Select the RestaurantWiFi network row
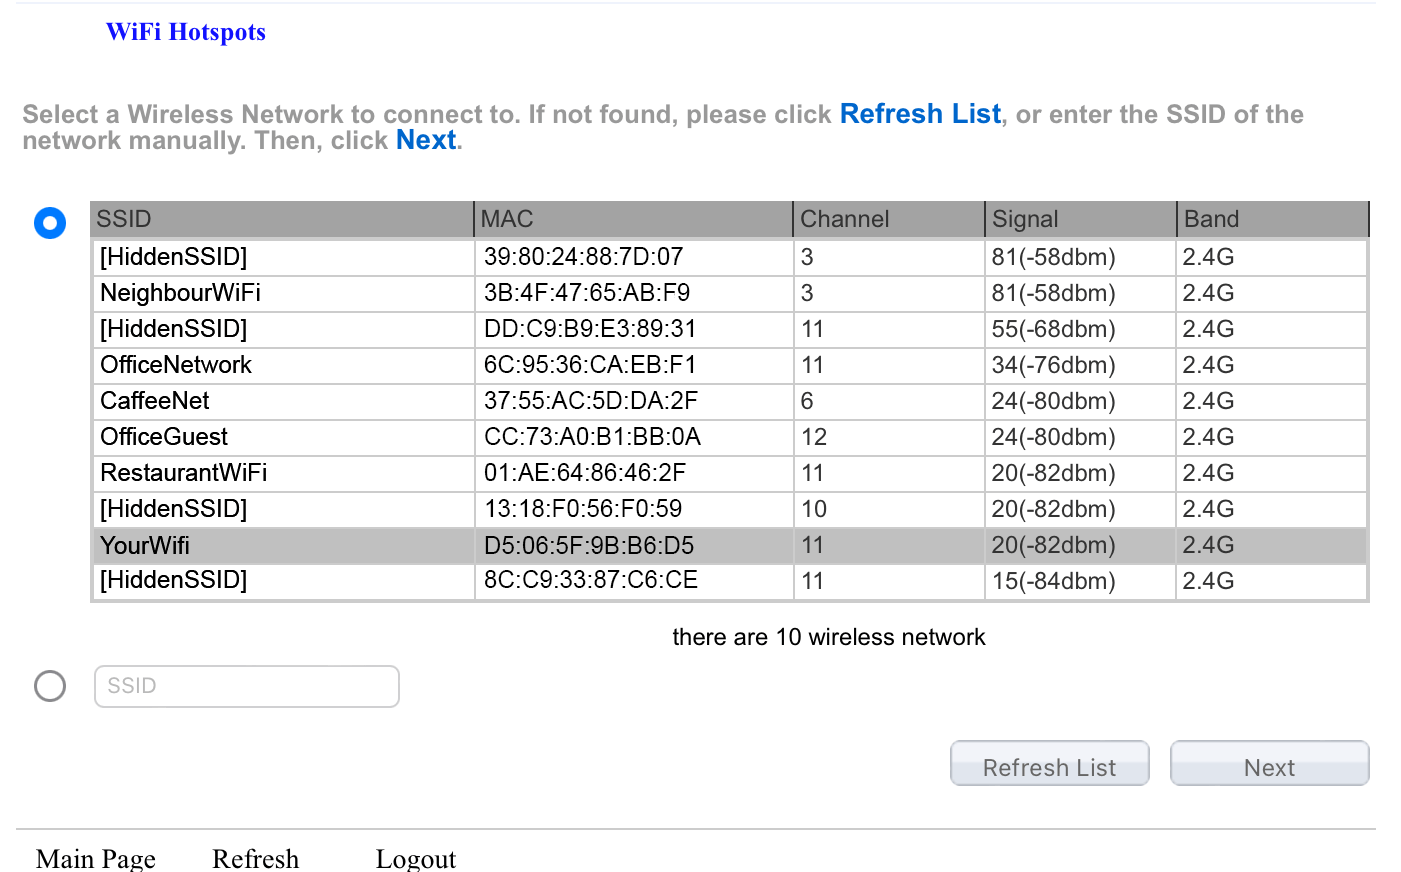 pos(184,473)
